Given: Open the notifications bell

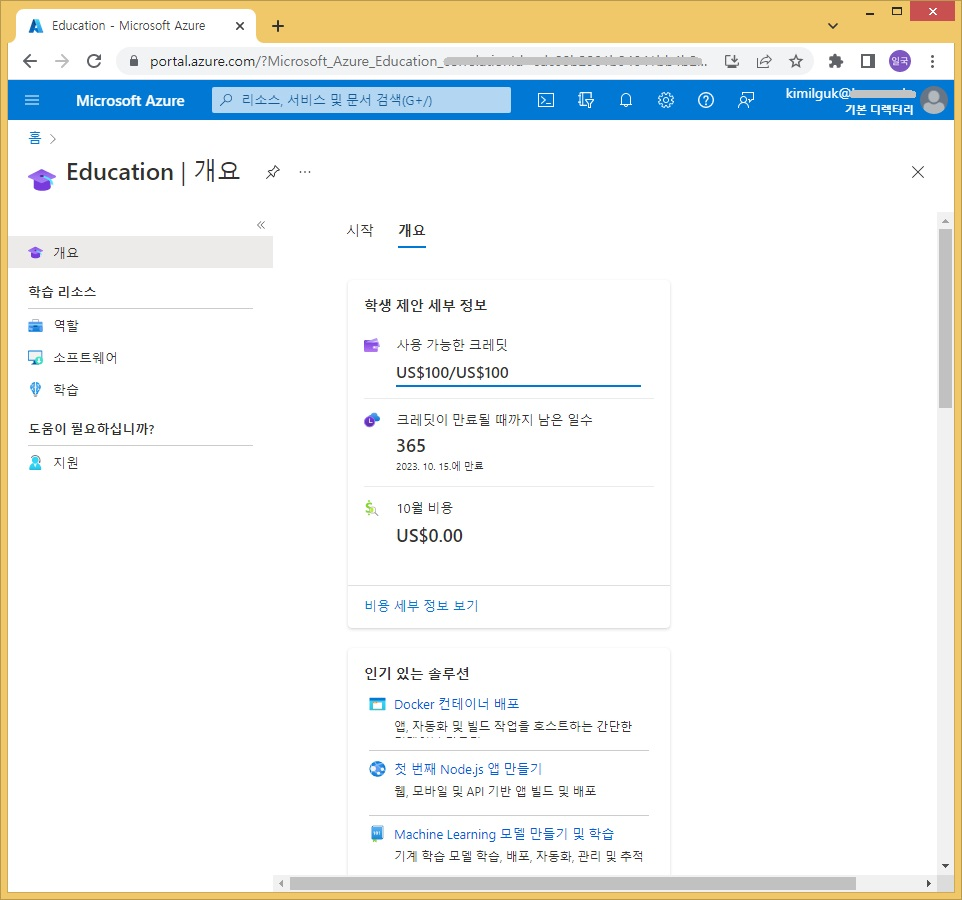Looking at the screenshot, I should click(x=626, y=100).
